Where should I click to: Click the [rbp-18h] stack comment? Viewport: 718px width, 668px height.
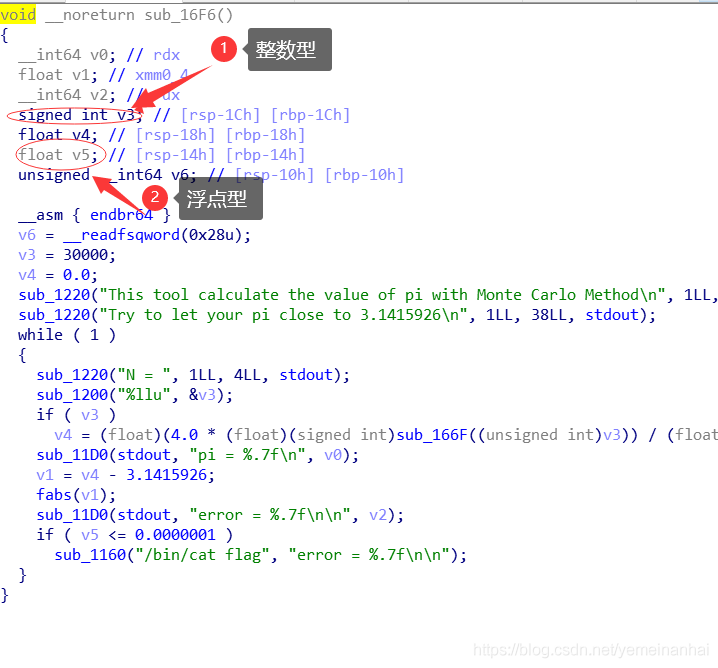[266, 135]
